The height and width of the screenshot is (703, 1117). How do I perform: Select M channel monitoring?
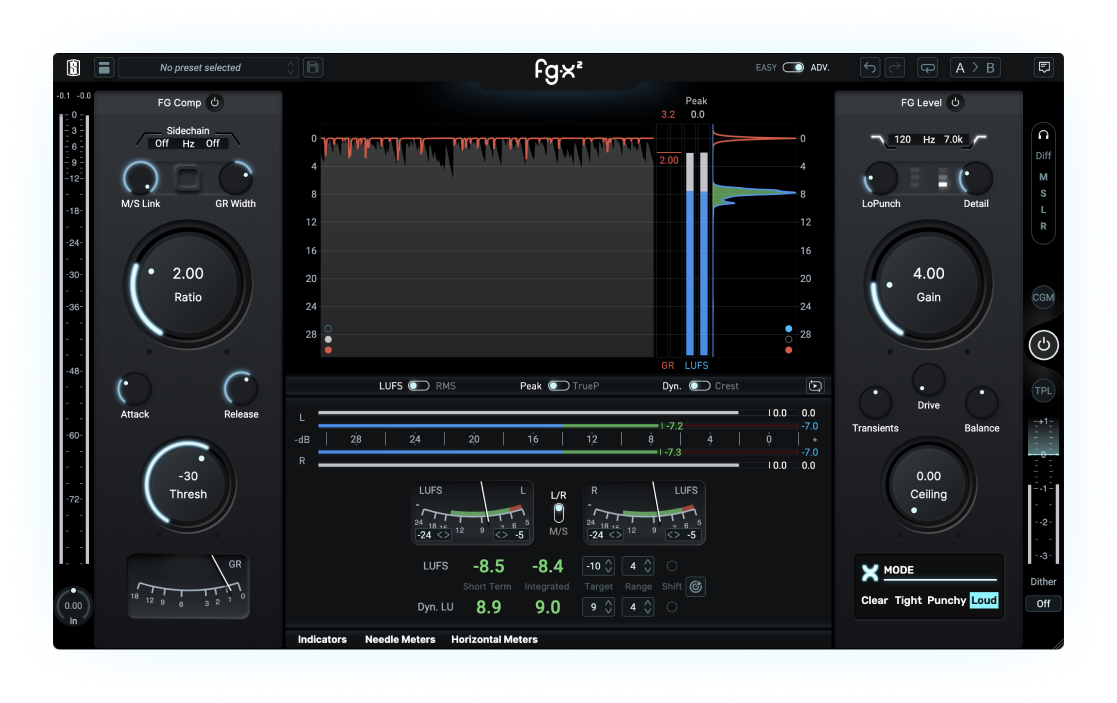tap(1043, 177)
